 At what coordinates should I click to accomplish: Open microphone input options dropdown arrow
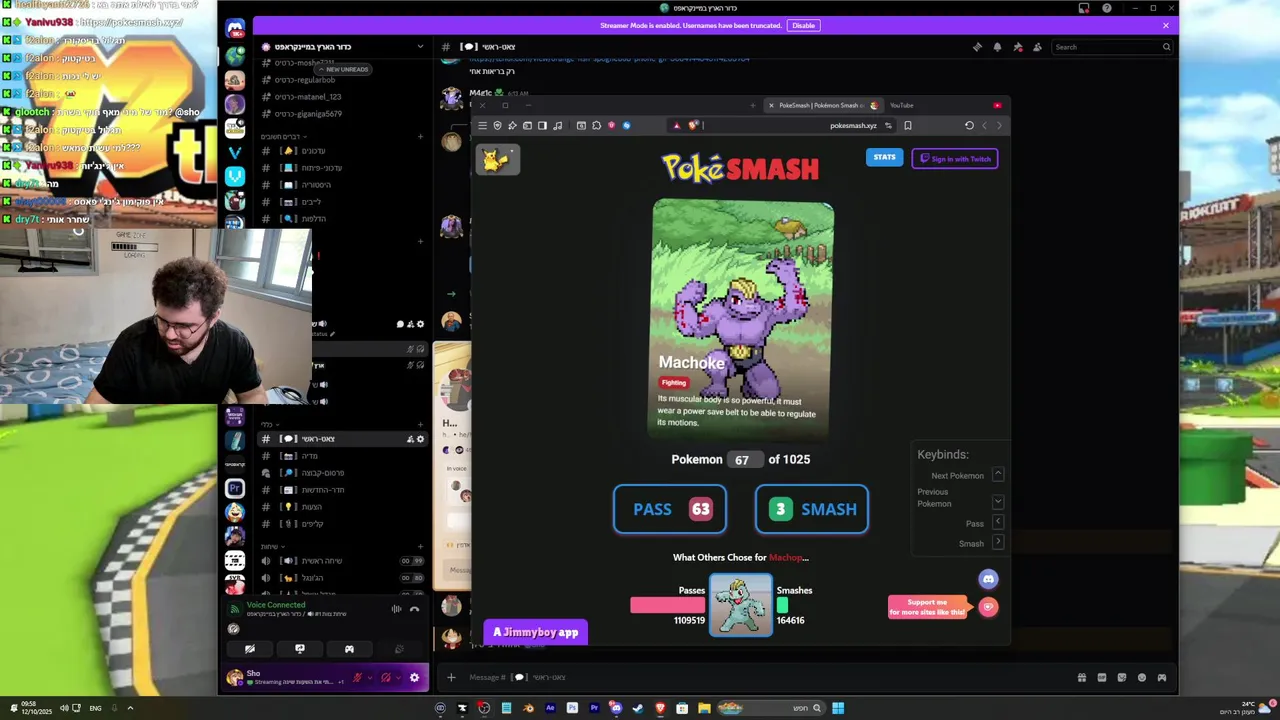(x=369, y=677)
